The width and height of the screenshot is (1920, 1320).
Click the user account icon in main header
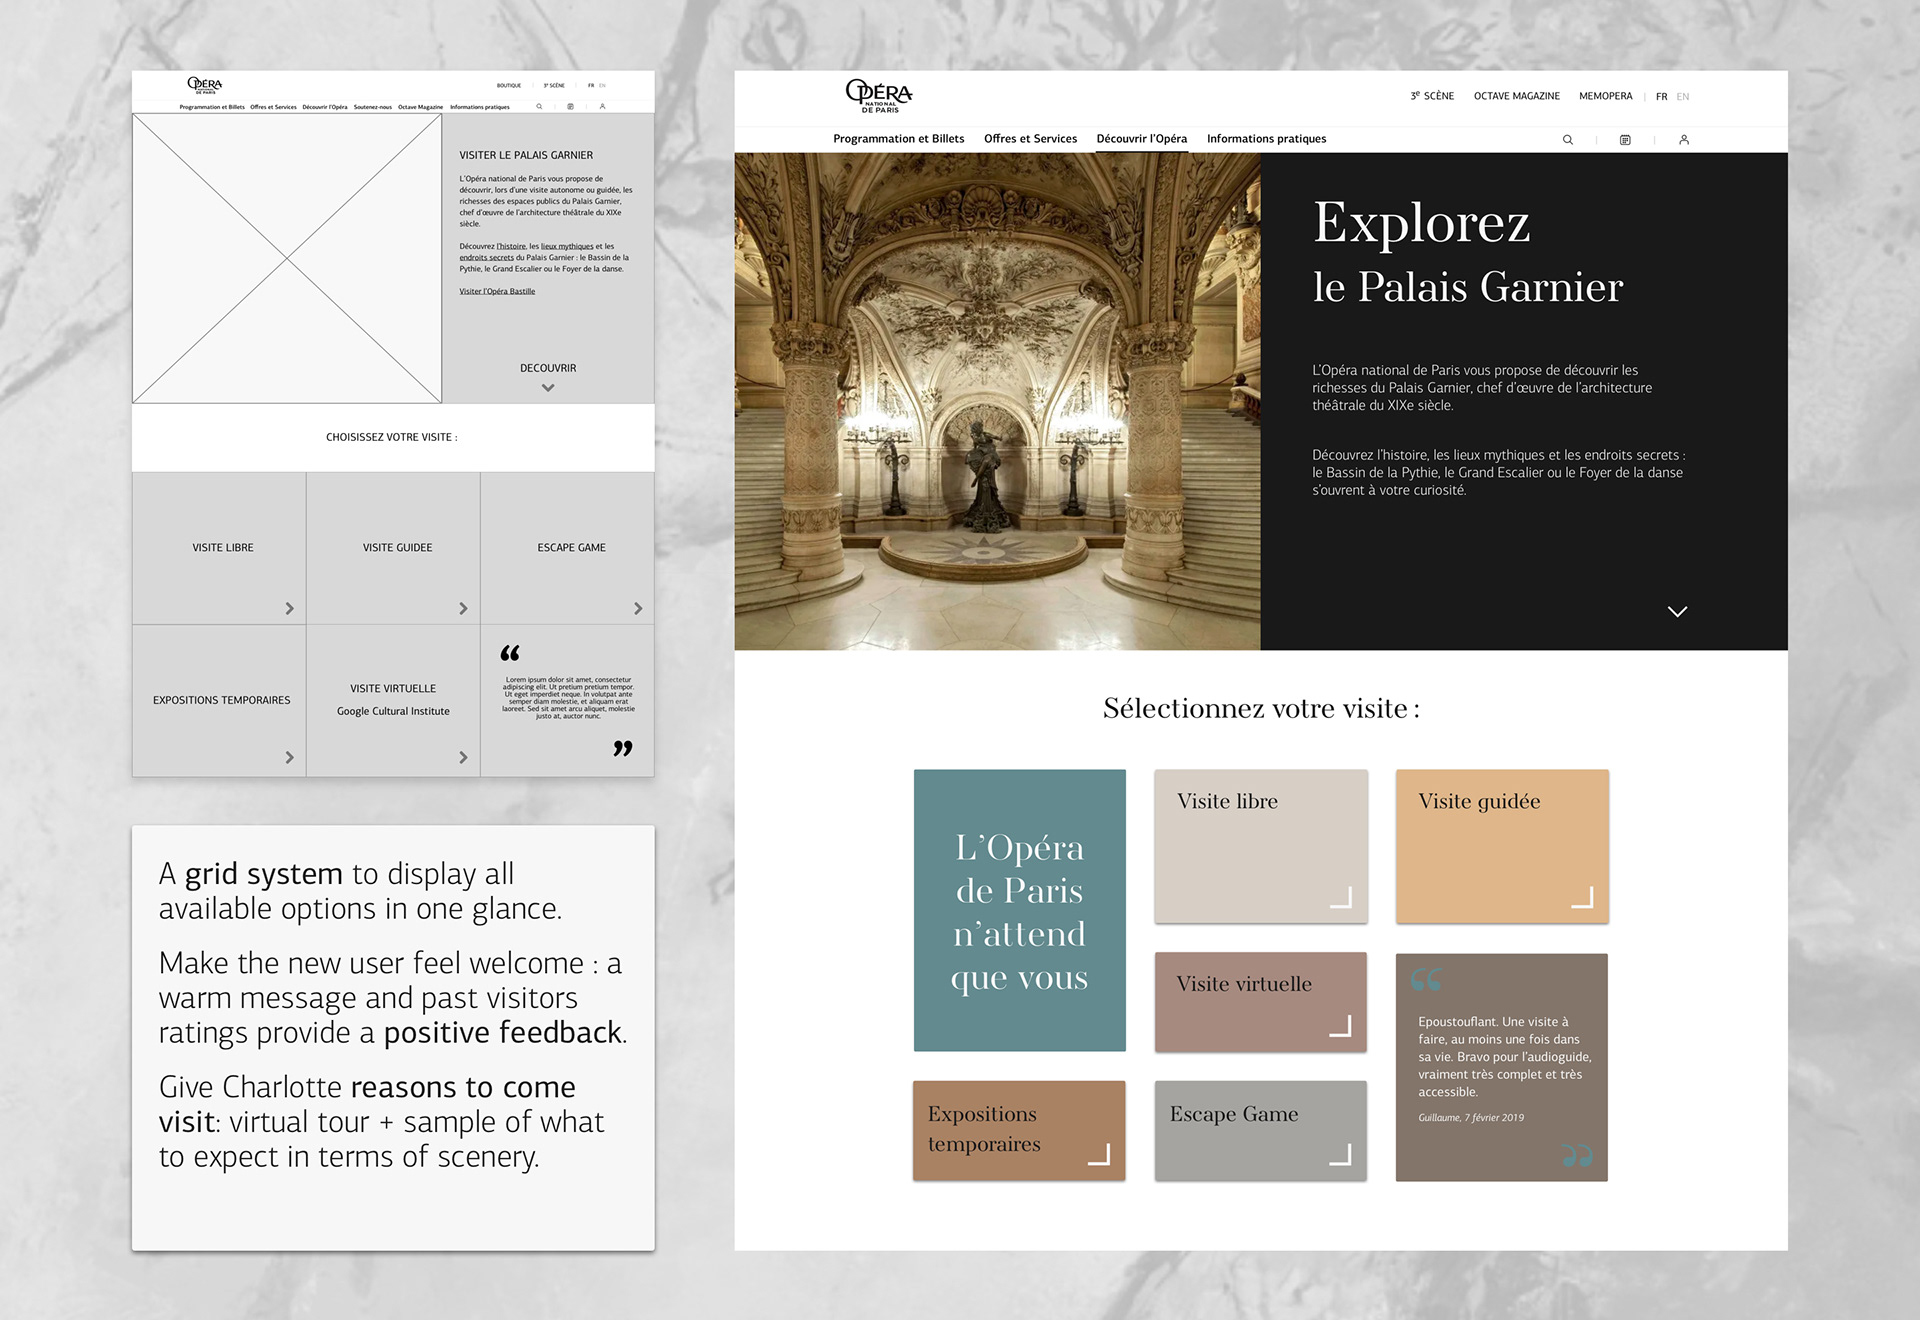tap(1684, 140)
